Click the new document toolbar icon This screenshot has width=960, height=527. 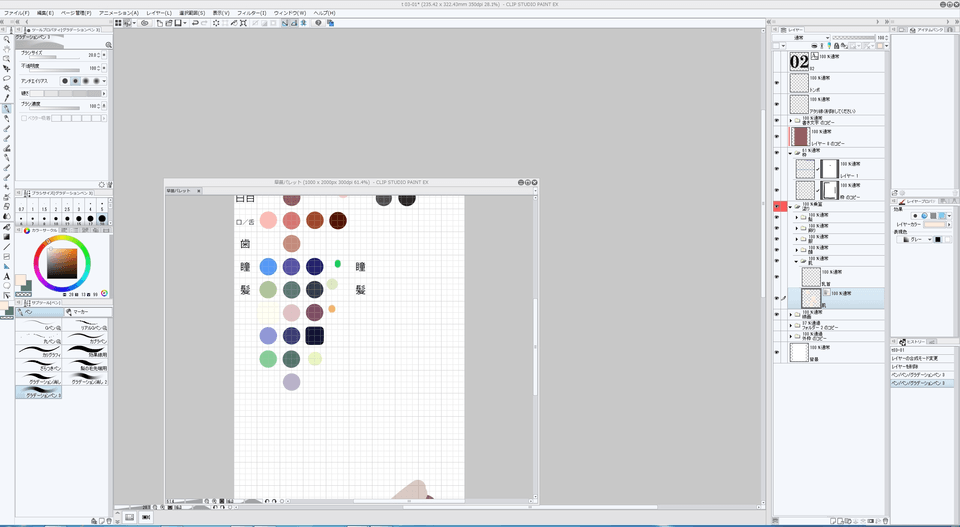pos(158,22)
